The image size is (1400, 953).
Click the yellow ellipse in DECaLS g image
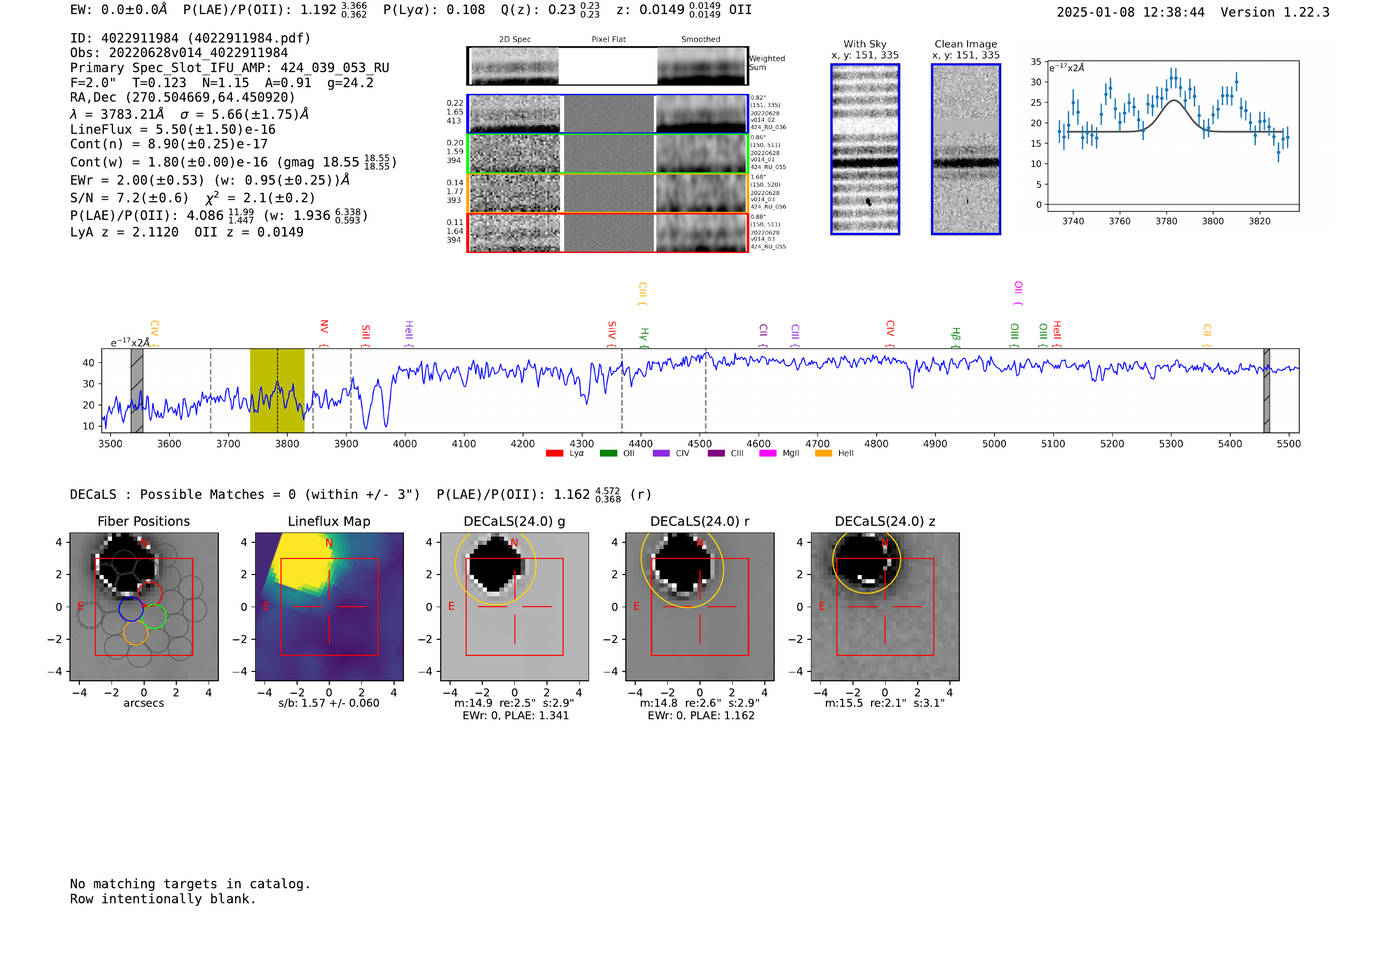pos(496,565)
